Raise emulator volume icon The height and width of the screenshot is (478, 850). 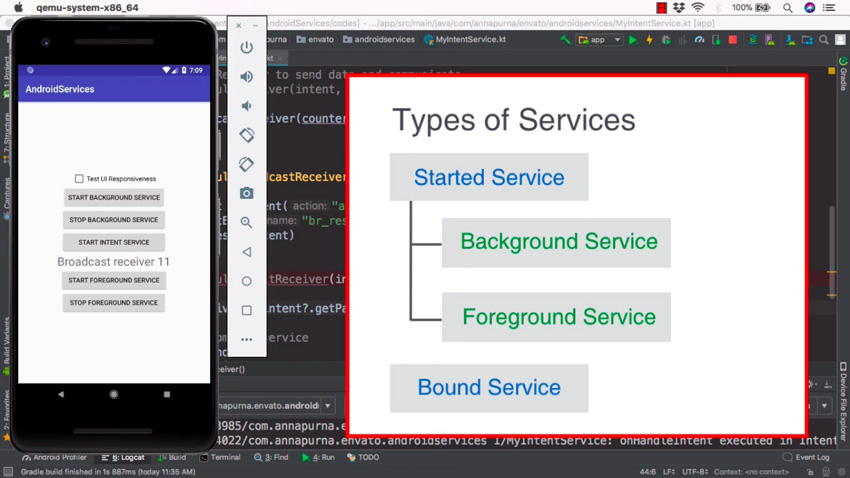(247, 76)
